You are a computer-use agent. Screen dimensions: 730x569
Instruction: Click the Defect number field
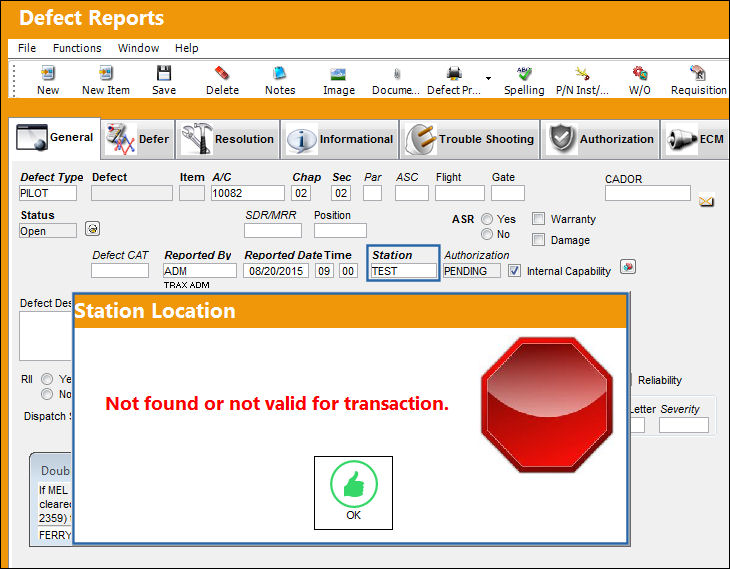tap(132, 193)
